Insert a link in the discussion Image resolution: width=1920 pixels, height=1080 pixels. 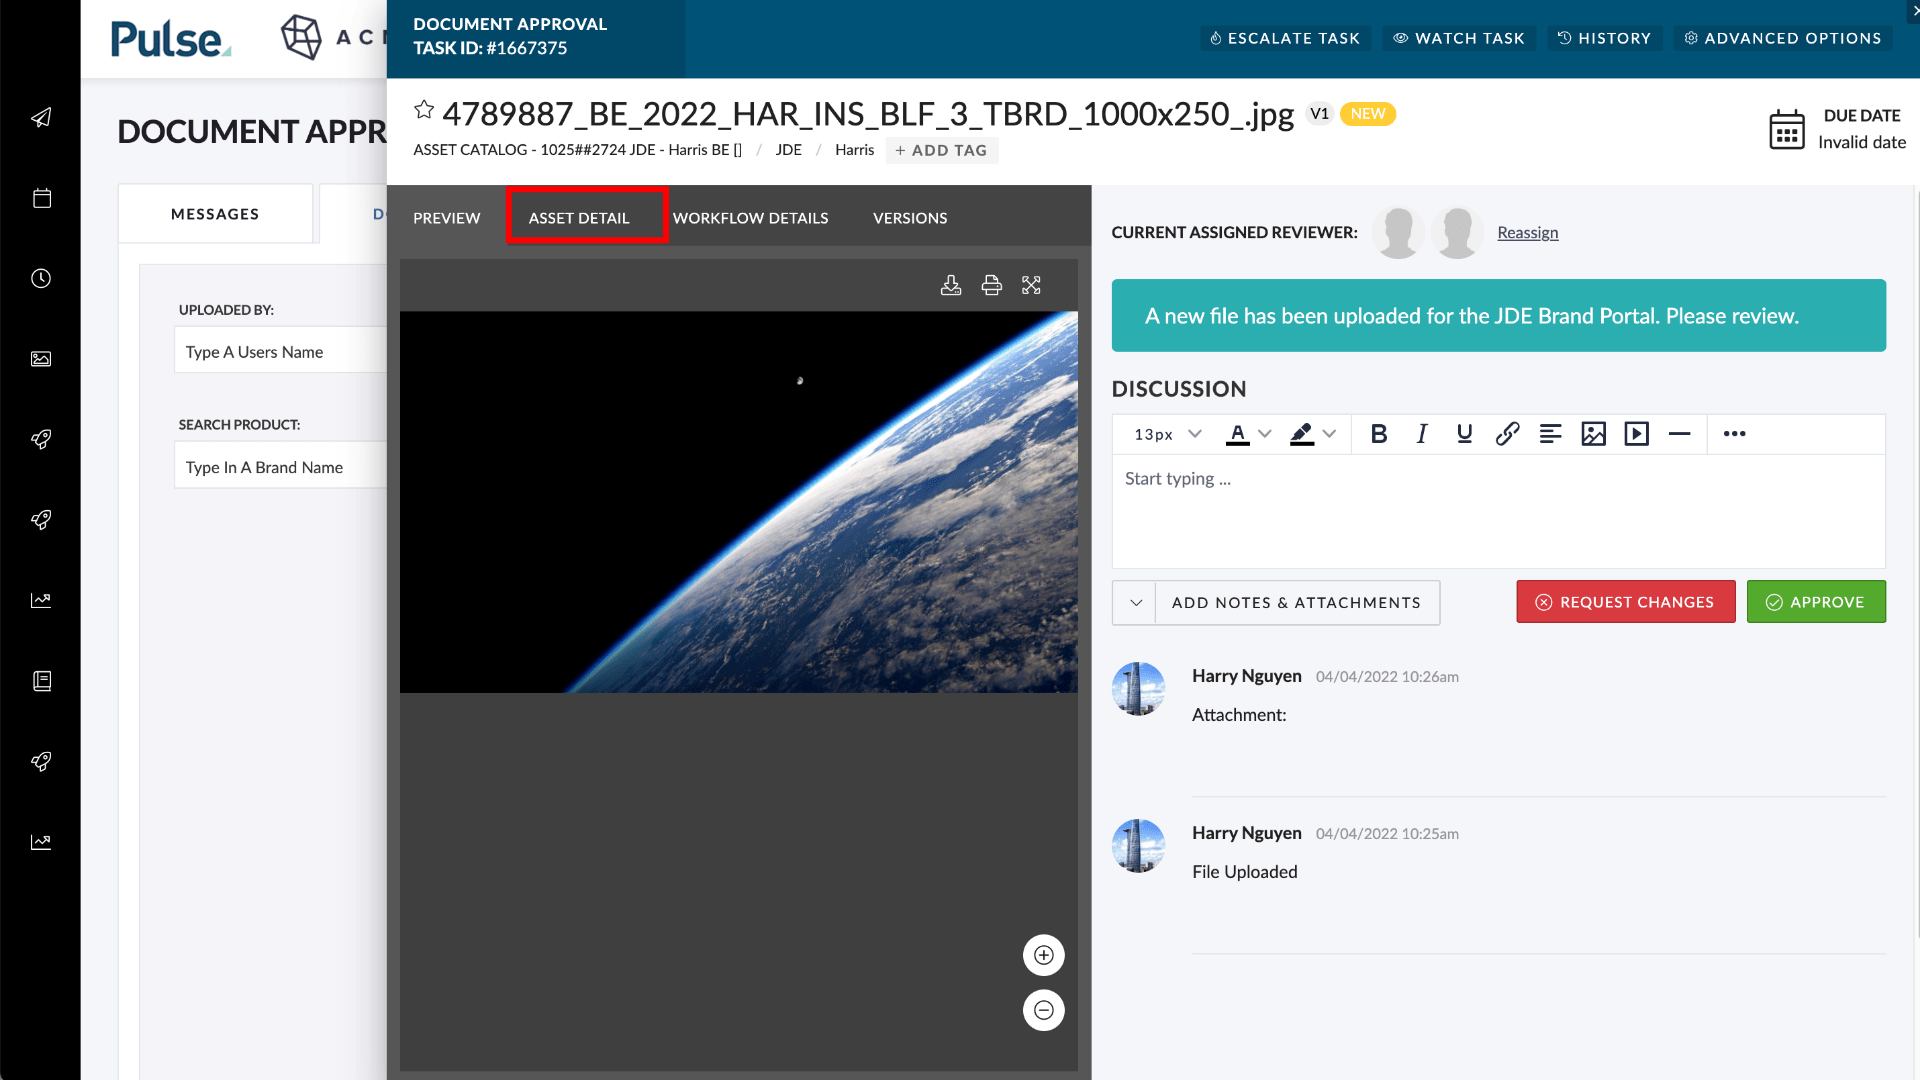point(1508,434)
